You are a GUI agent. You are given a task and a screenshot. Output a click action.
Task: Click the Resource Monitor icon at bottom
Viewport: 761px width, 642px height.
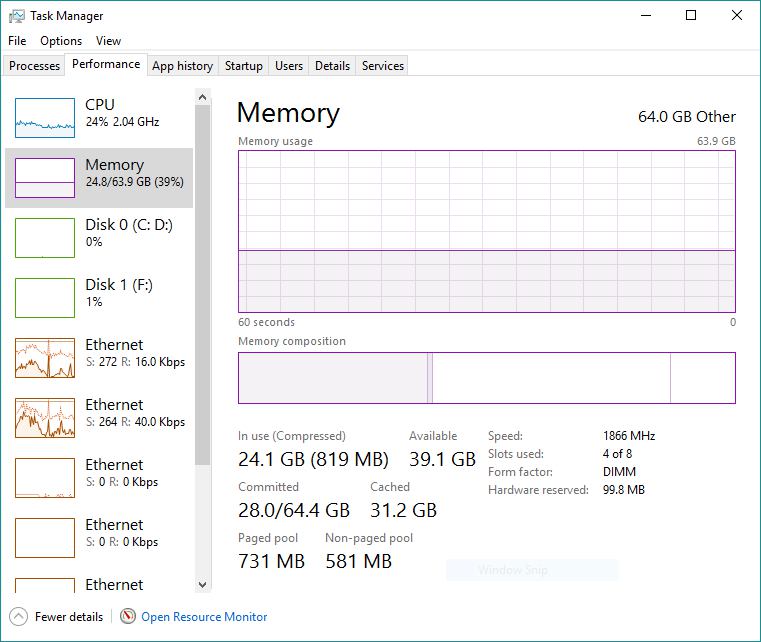click(x=128, y=617)
